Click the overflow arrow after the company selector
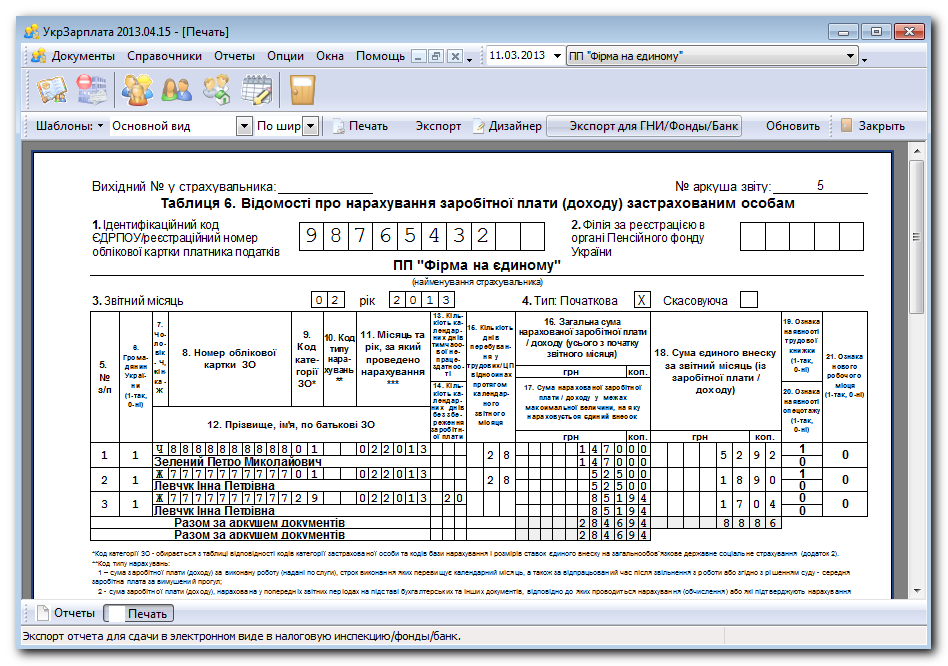Viewport: 948px width, 666px height. click(x=865, y=59)
